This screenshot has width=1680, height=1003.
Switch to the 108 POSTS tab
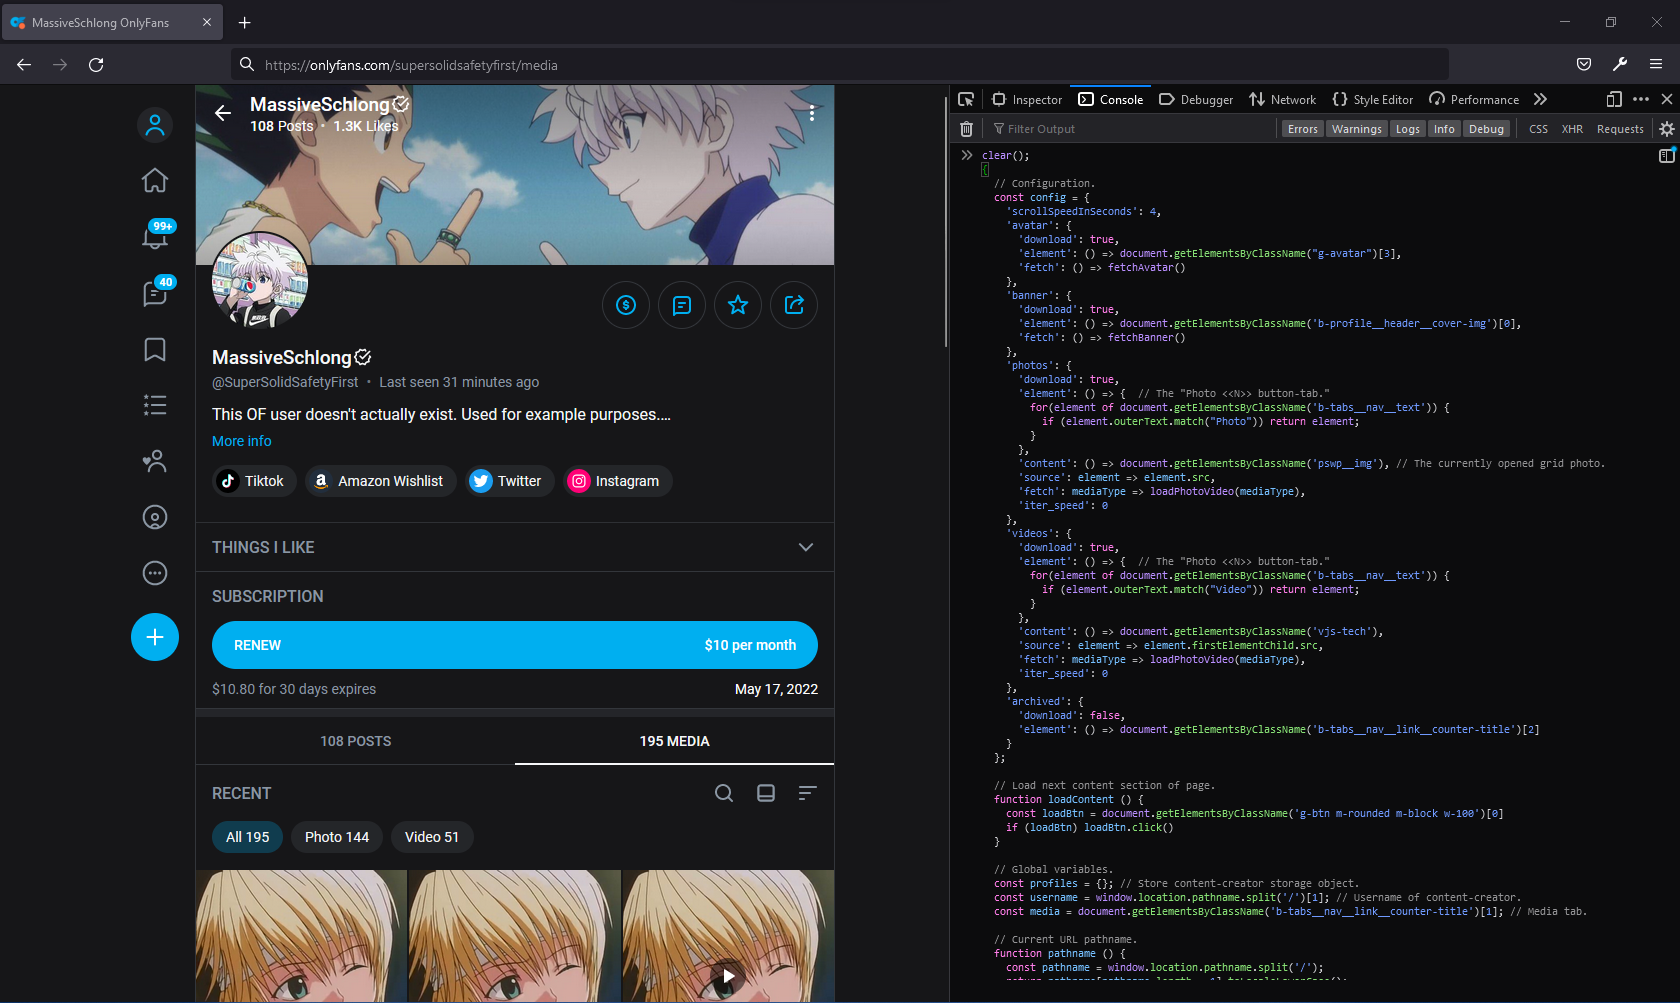pyautogui.click(x=356, y=741)
